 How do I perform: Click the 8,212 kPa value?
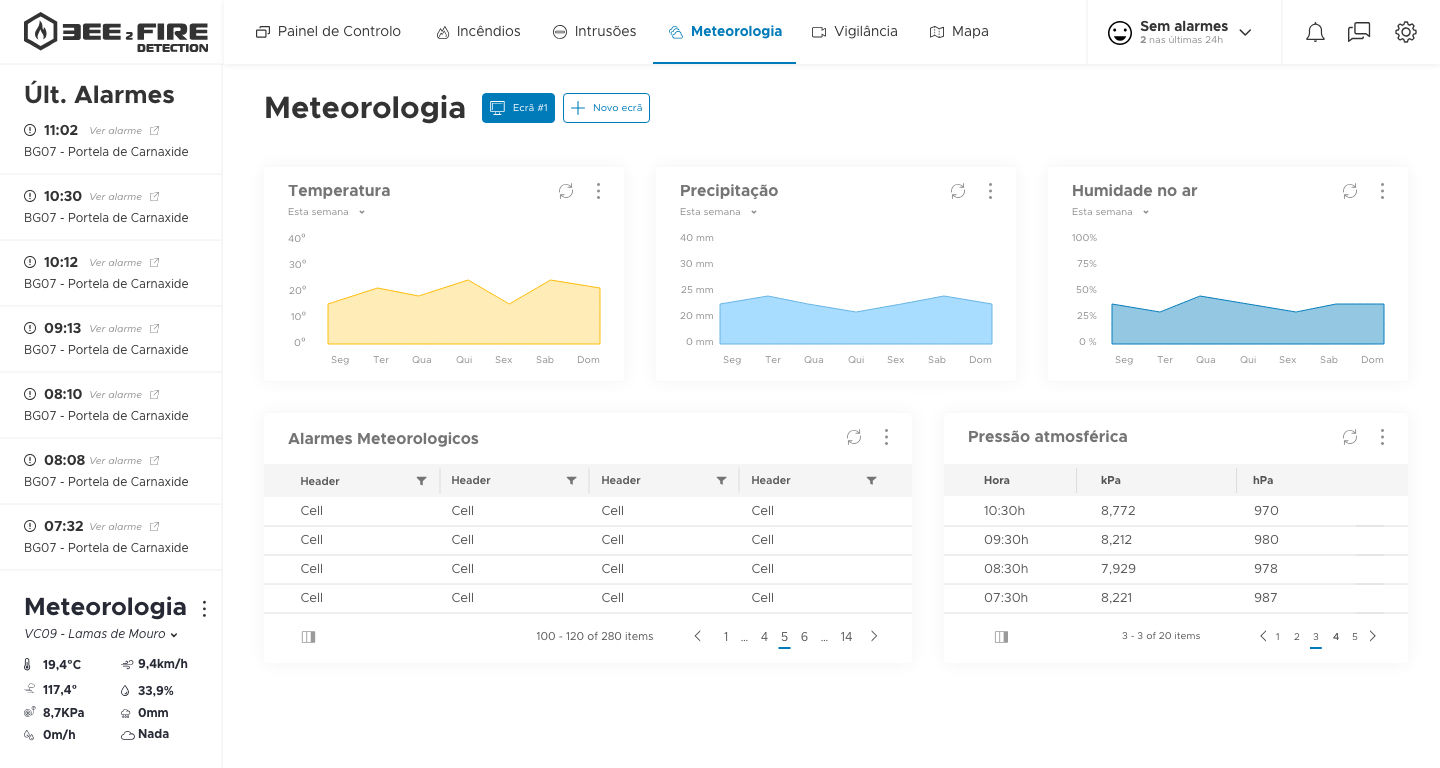[1117, 540]
